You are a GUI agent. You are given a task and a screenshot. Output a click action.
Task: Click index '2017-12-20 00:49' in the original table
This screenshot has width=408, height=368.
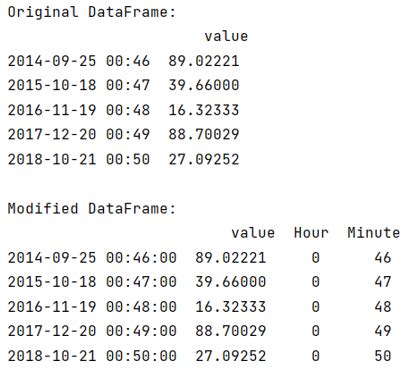(79, 134)
